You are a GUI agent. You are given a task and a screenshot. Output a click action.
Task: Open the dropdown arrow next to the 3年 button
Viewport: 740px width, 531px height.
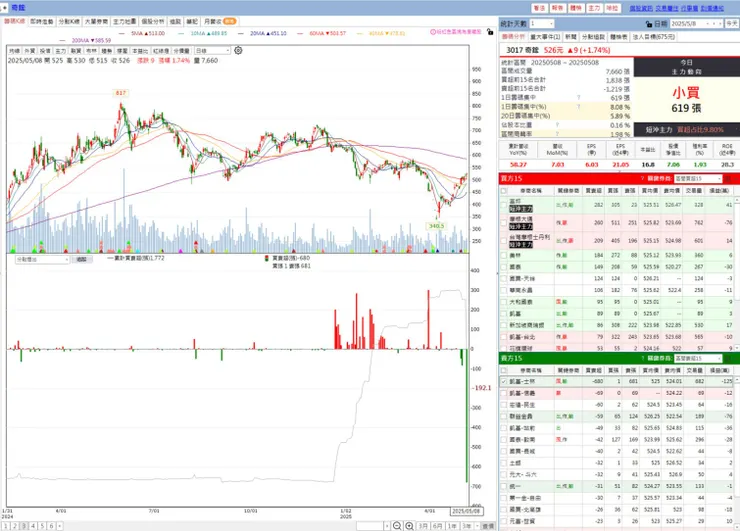coord(478,526)
